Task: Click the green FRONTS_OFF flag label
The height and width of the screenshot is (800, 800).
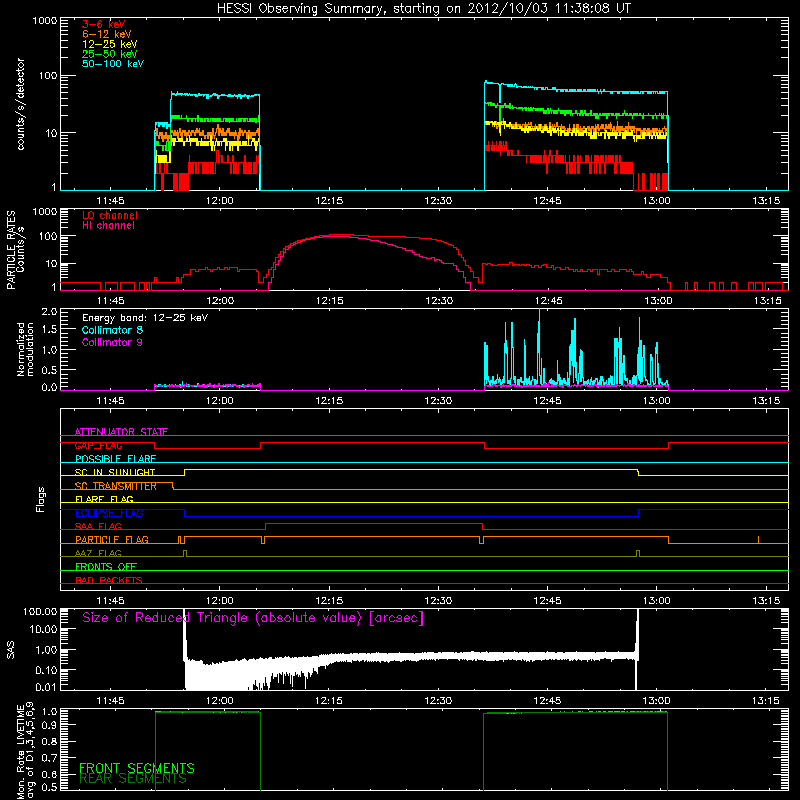Action: 106,567
